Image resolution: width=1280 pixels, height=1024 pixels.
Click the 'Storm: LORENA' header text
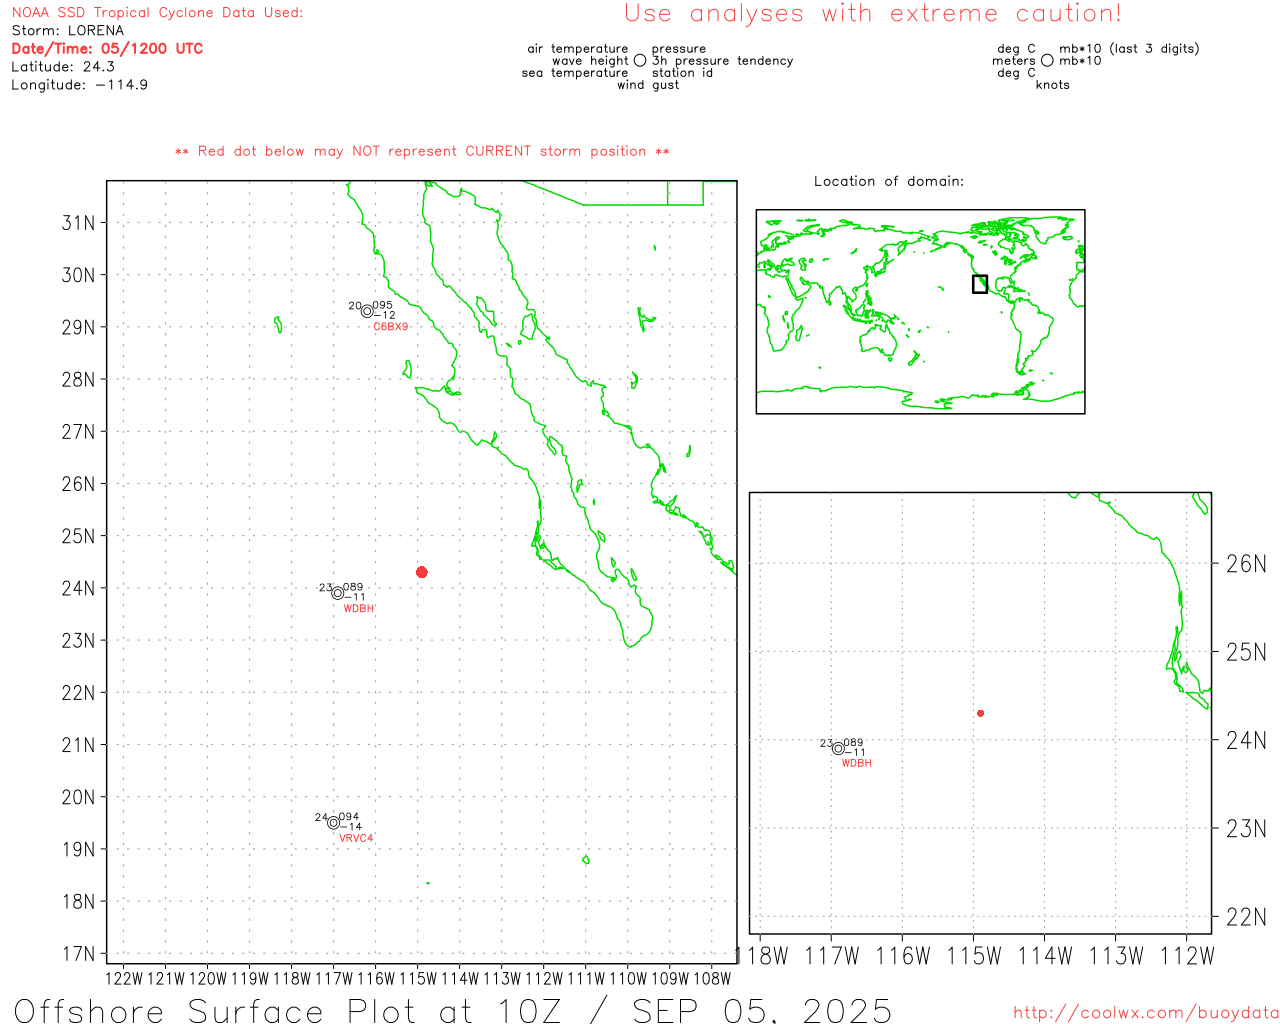(68, 31)
